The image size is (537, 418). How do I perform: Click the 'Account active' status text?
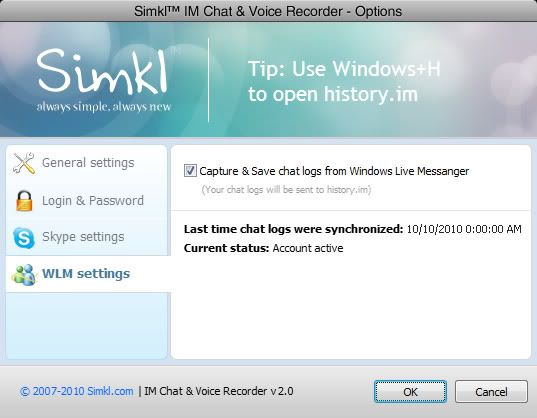308,248
